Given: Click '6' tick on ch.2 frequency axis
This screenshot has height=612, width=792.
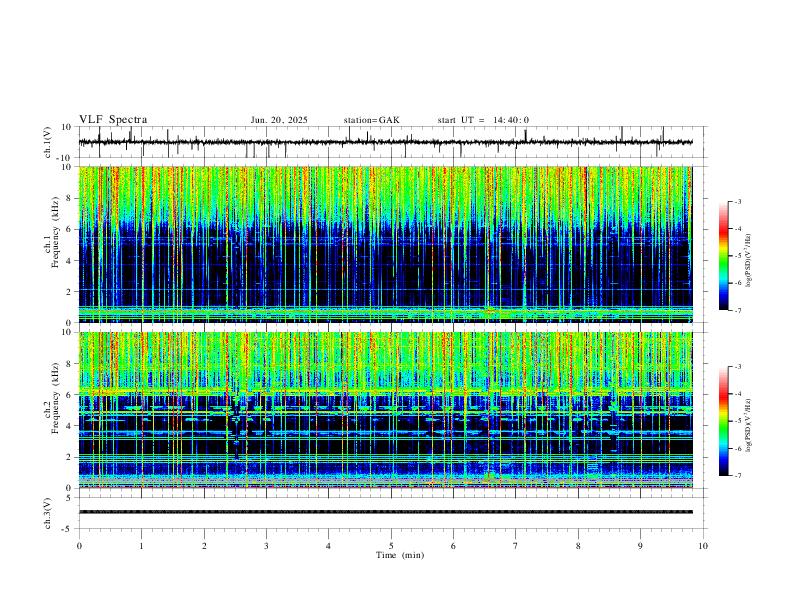Looking at the screenshot, I should pos(70,395).
